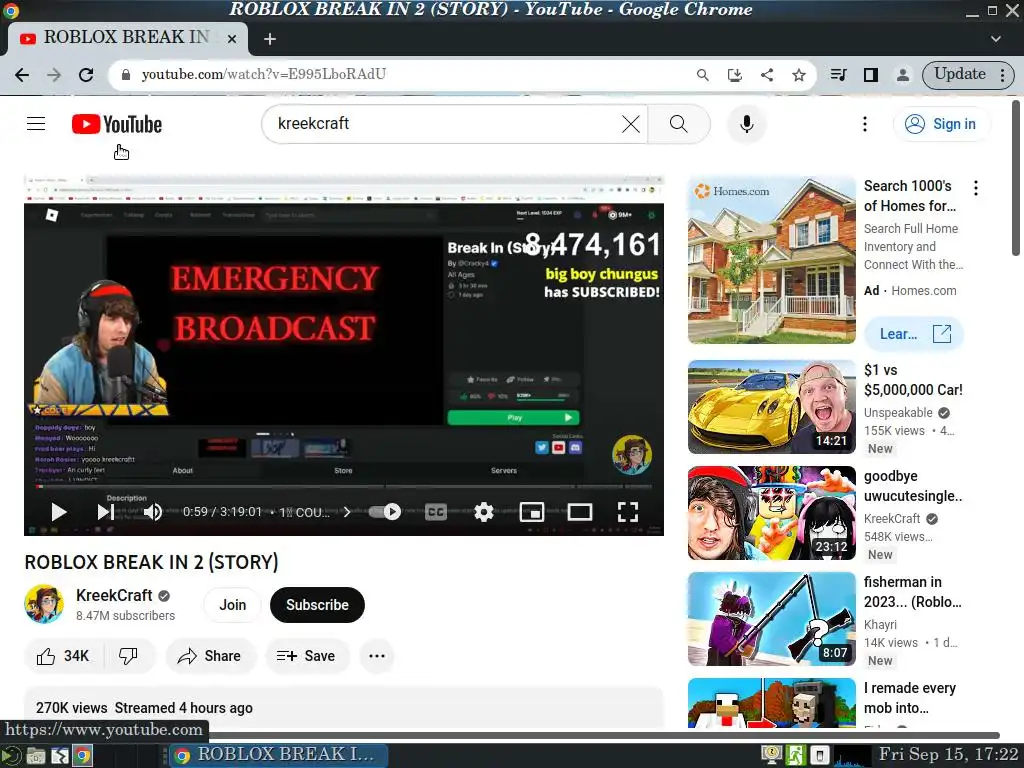Click the taskbar clock Fri Sep 15
Image resolution: width=1024 pixels, height=768 pixels.
[x=948, y=754]
